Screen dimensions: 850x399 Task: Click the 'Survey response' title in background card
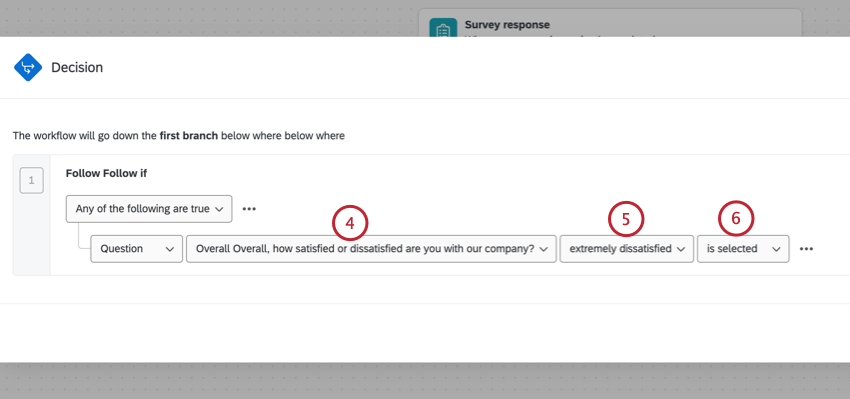[x=507, y=25]
